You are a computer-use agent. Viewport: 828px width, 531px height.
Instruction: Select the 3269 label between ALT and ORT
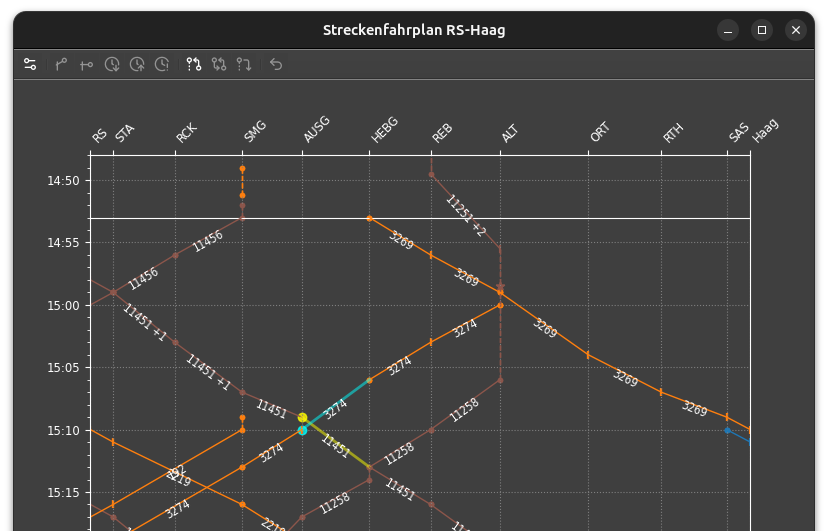point(545,327)
